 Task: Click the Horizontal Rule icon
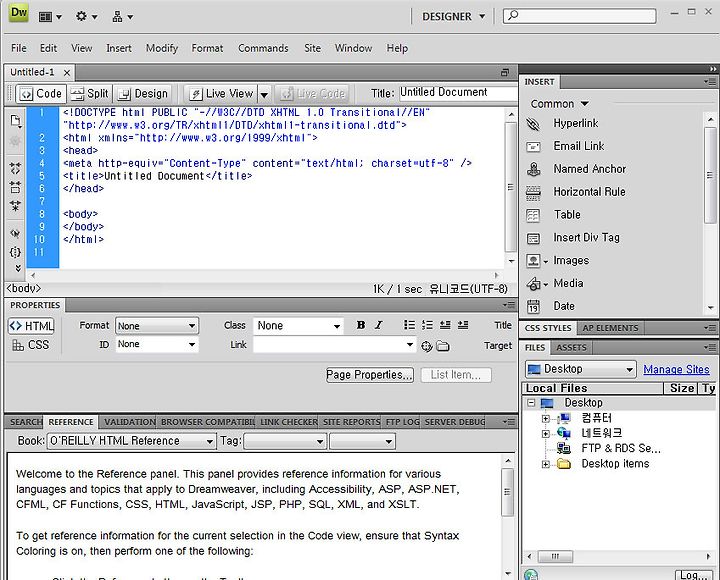click(x=533, y=193)
